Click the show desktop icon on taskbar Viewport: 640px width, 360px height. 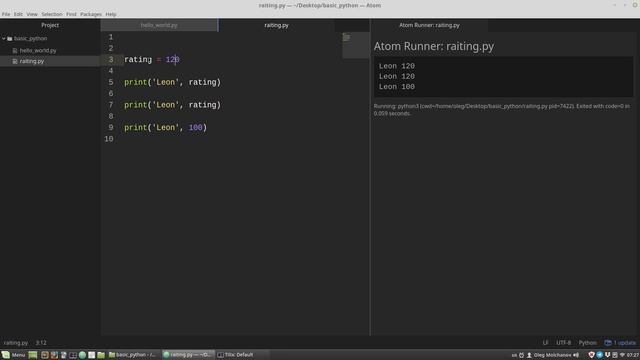pos(33,355)
